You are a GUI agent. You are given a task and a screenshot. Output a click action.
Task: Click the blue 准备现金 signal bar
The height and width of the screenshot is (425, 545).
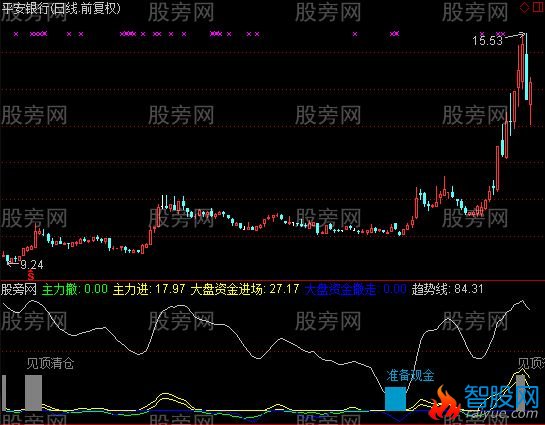point(396,399)
